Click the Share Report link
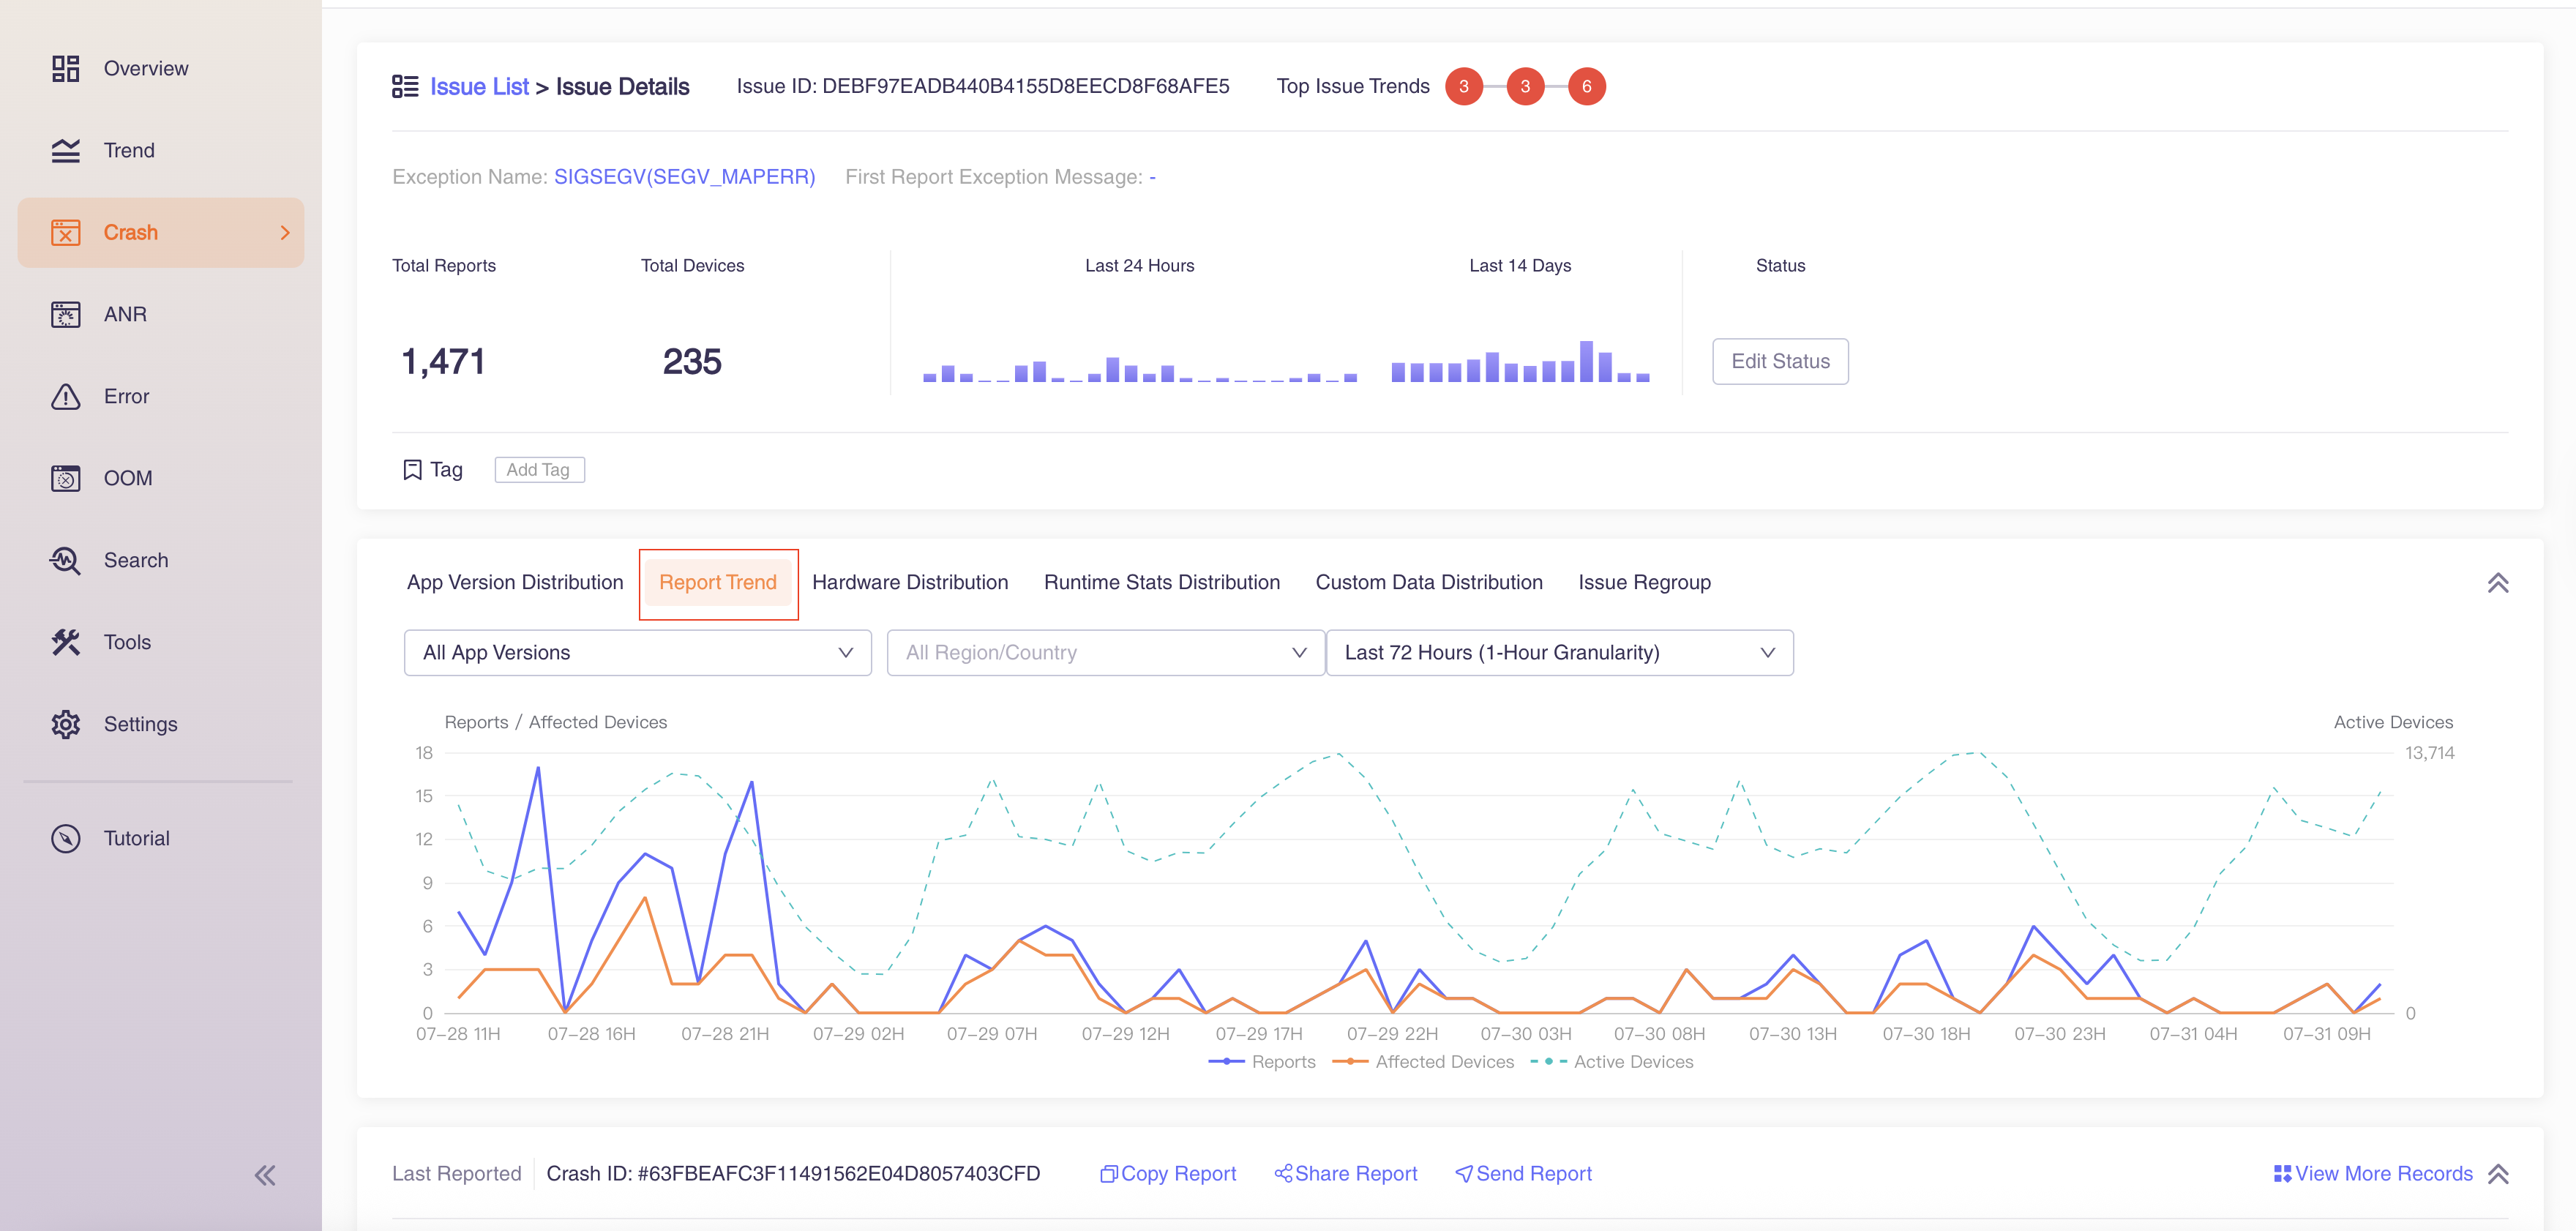This screenshot has height=1231, width=2576. point(1356,1174)
